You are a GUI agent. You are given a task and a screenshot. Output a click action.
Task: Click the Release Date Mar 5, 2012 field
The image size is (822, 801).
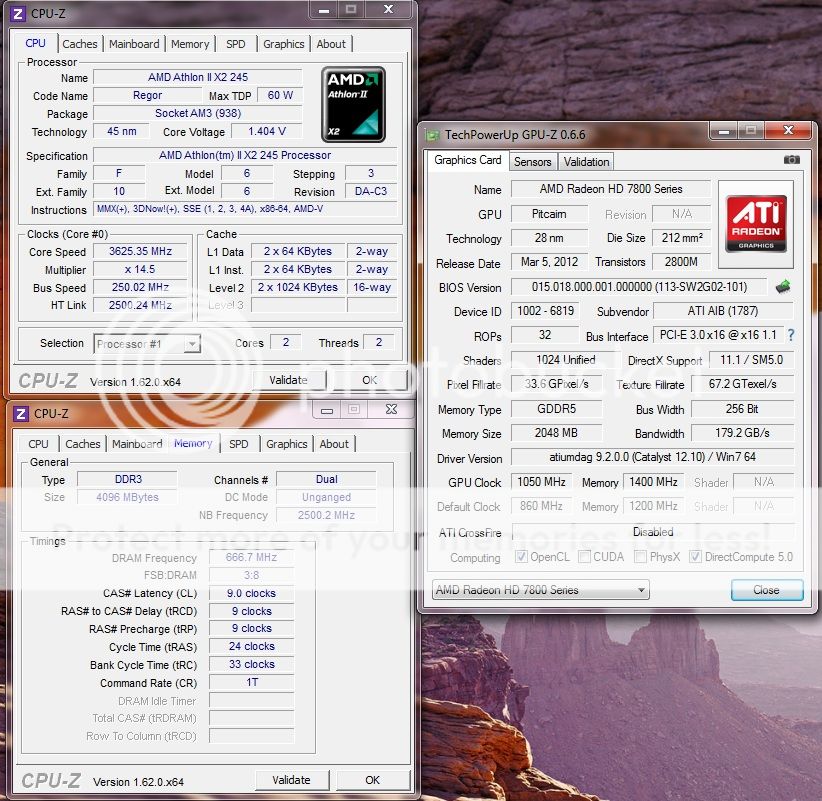pyautogui.click(x=549, y=262)
